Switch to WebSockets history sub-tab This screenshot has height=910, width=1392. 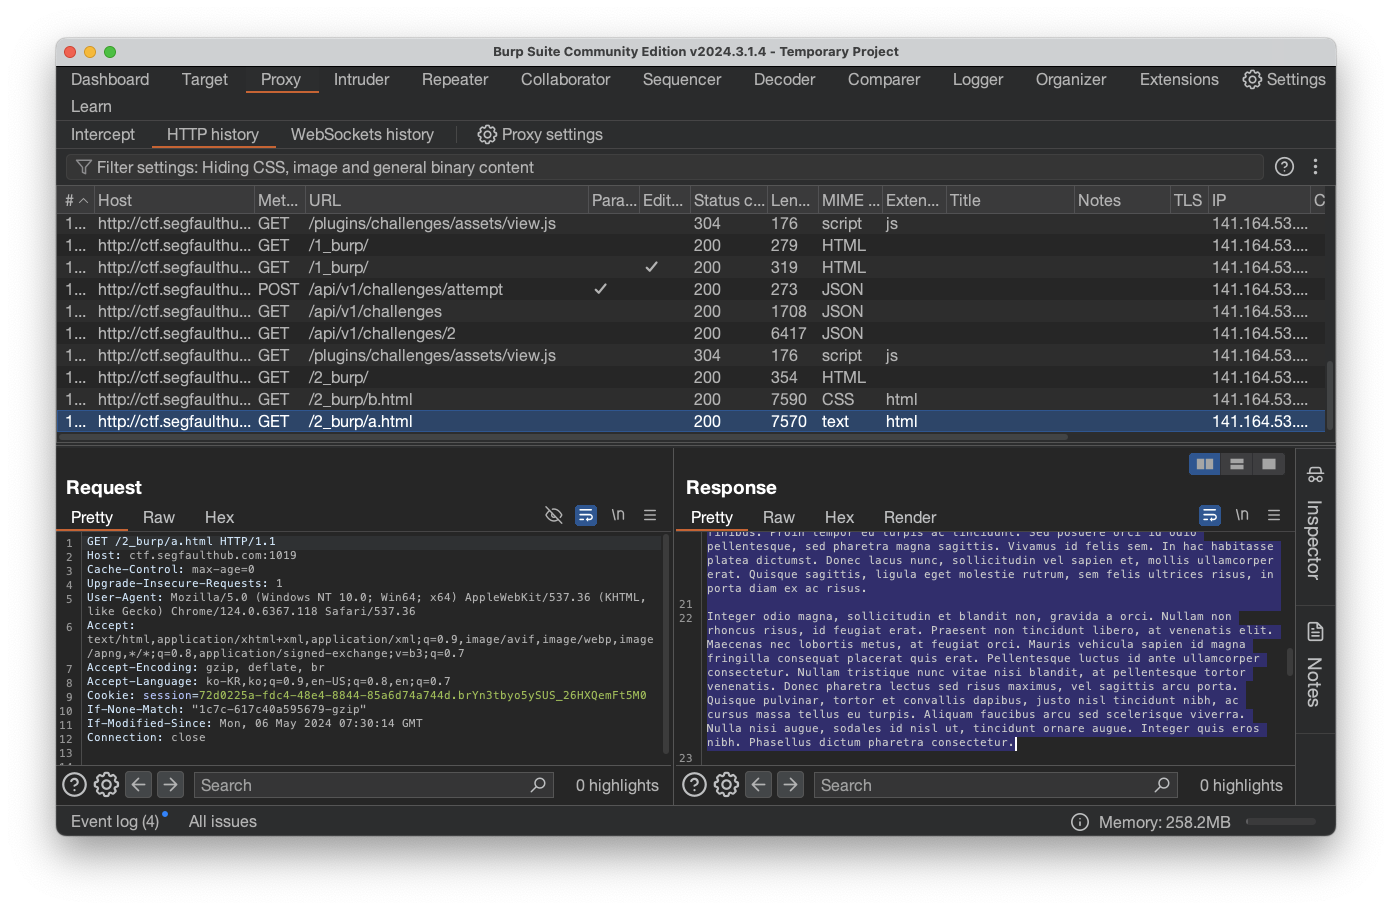point(362,134)
